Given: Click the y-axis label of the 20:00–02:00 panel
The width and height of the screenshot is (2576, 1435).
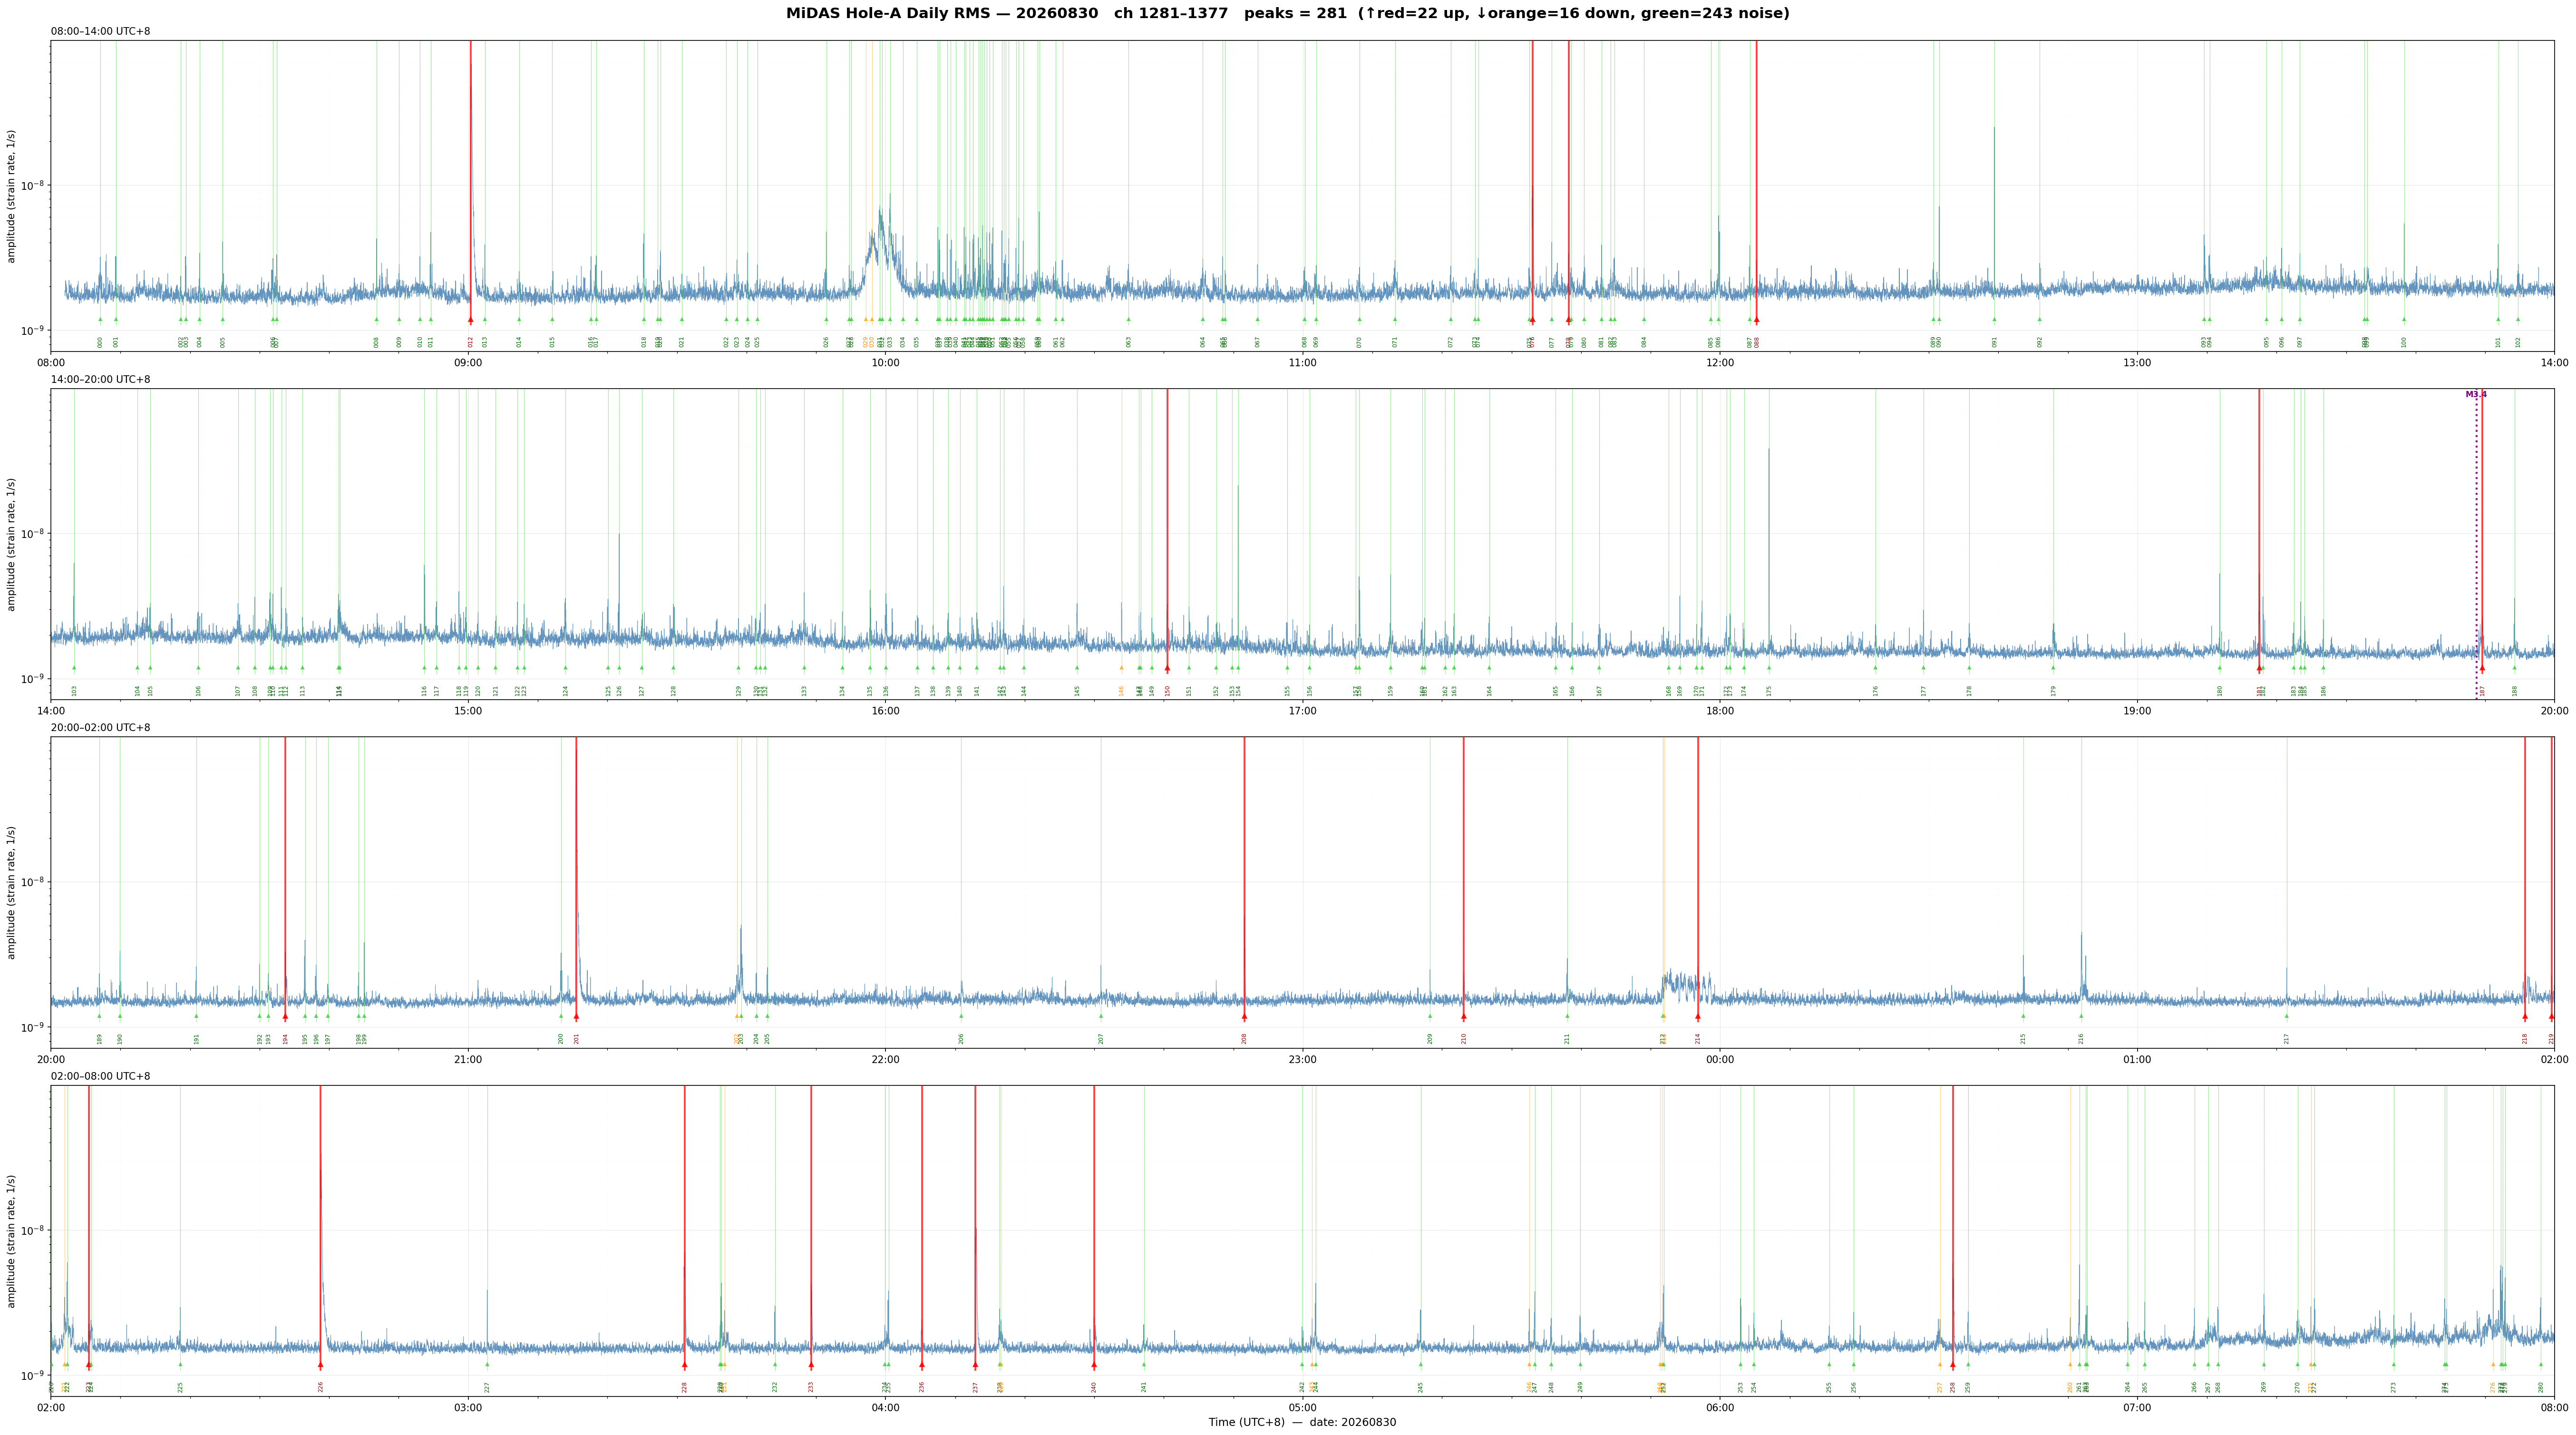Looking at the screenshot, I should click(x=12, y=893).
